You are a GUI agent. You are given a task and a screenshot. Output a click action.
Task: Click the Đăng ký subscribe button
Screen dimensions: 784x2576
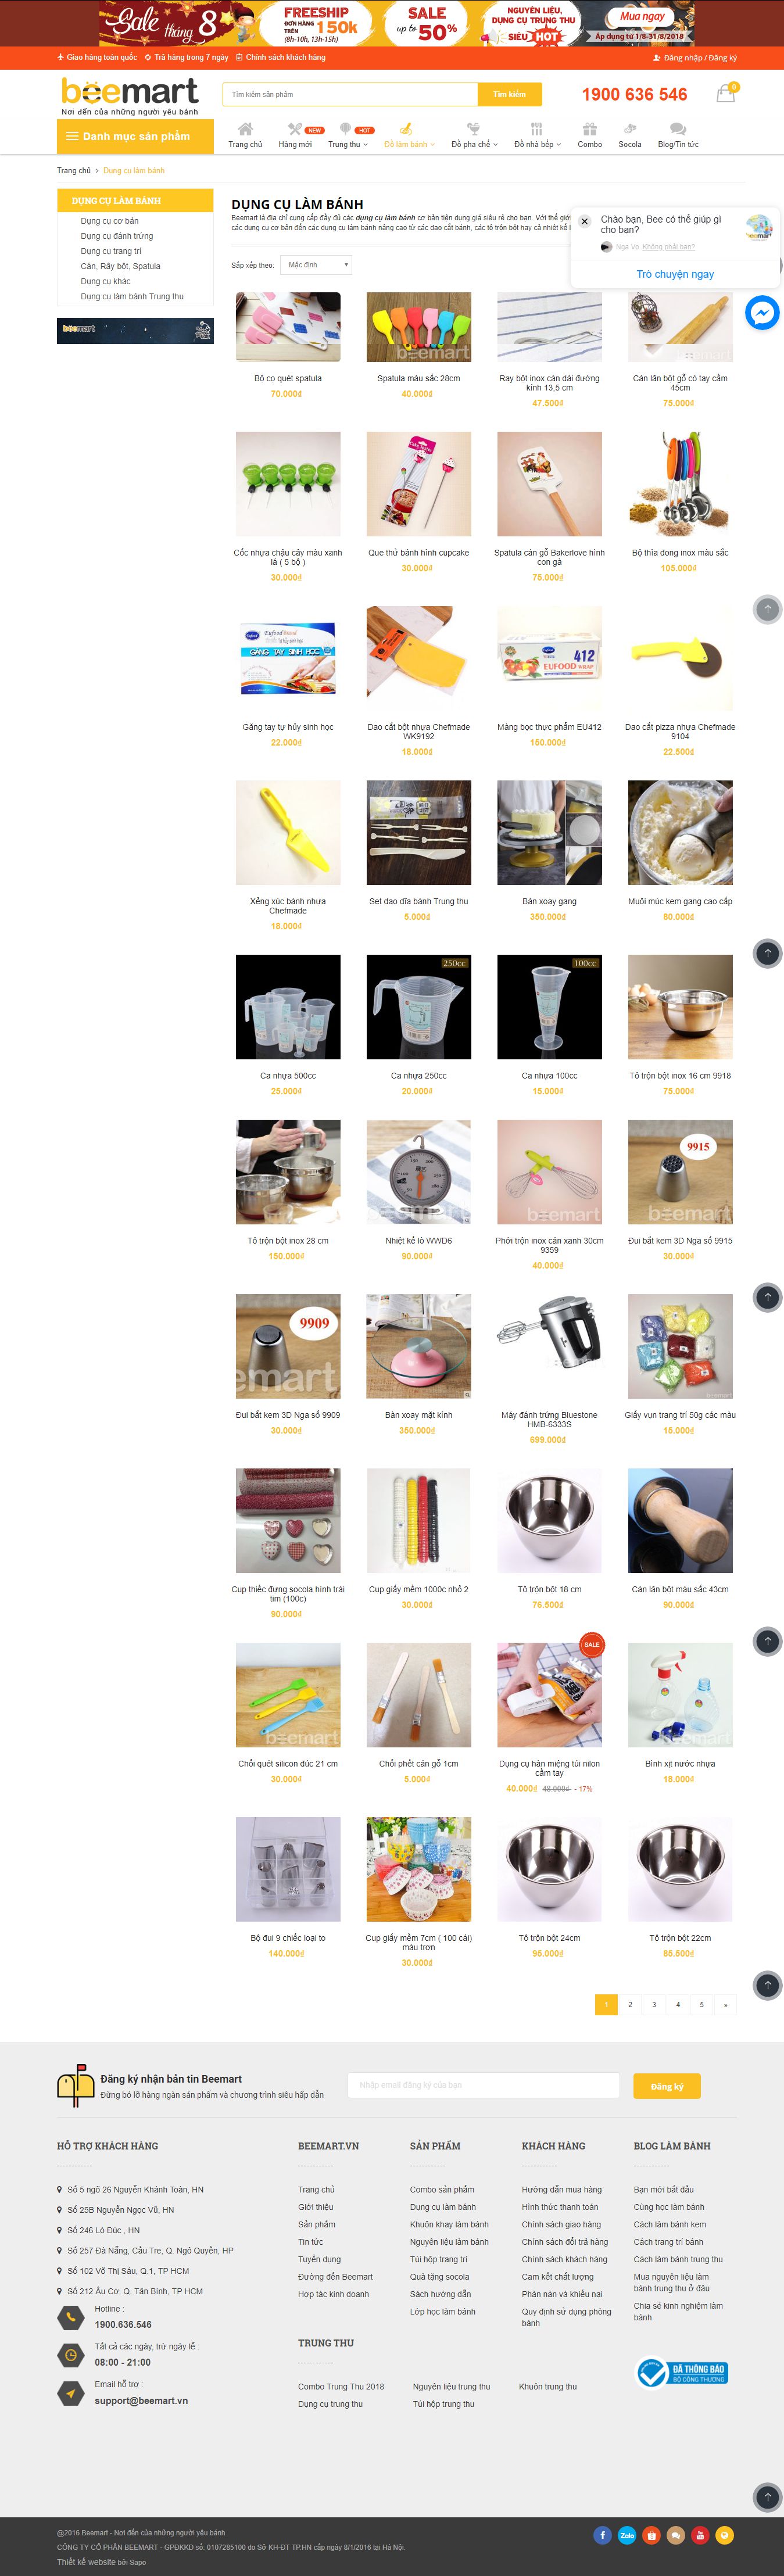coord(667,2086)
